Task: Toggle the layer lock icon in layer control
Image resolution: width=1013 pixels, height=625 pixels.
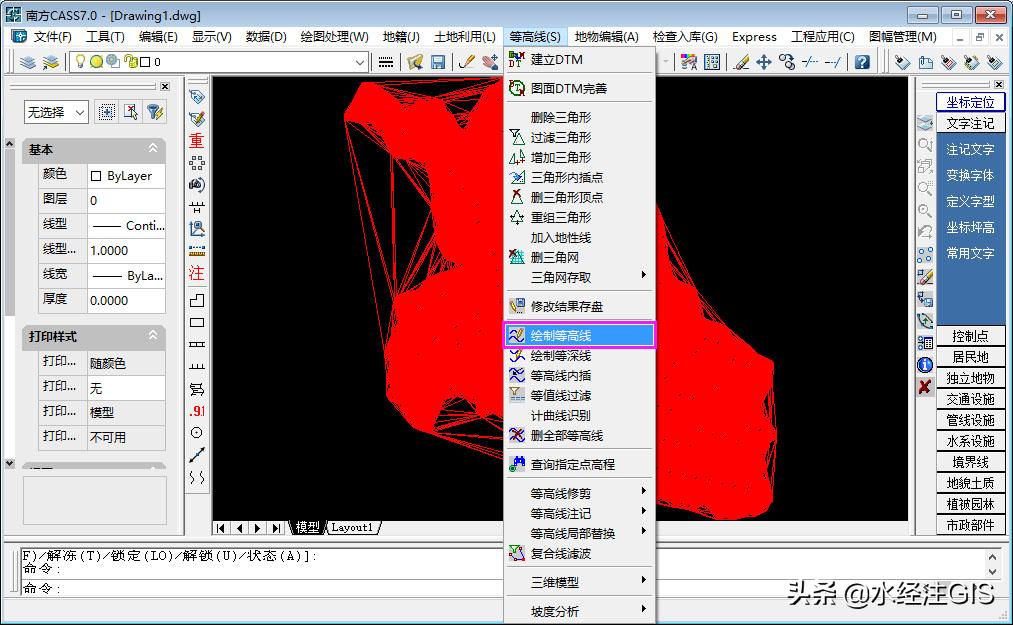Action: (130, 61)
